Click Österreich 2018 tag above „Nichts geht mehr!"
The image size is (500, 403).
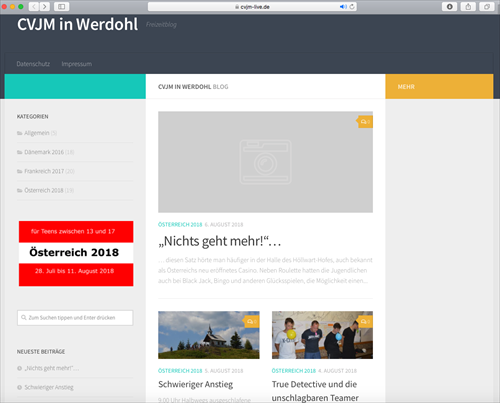(x=180, y=225)
